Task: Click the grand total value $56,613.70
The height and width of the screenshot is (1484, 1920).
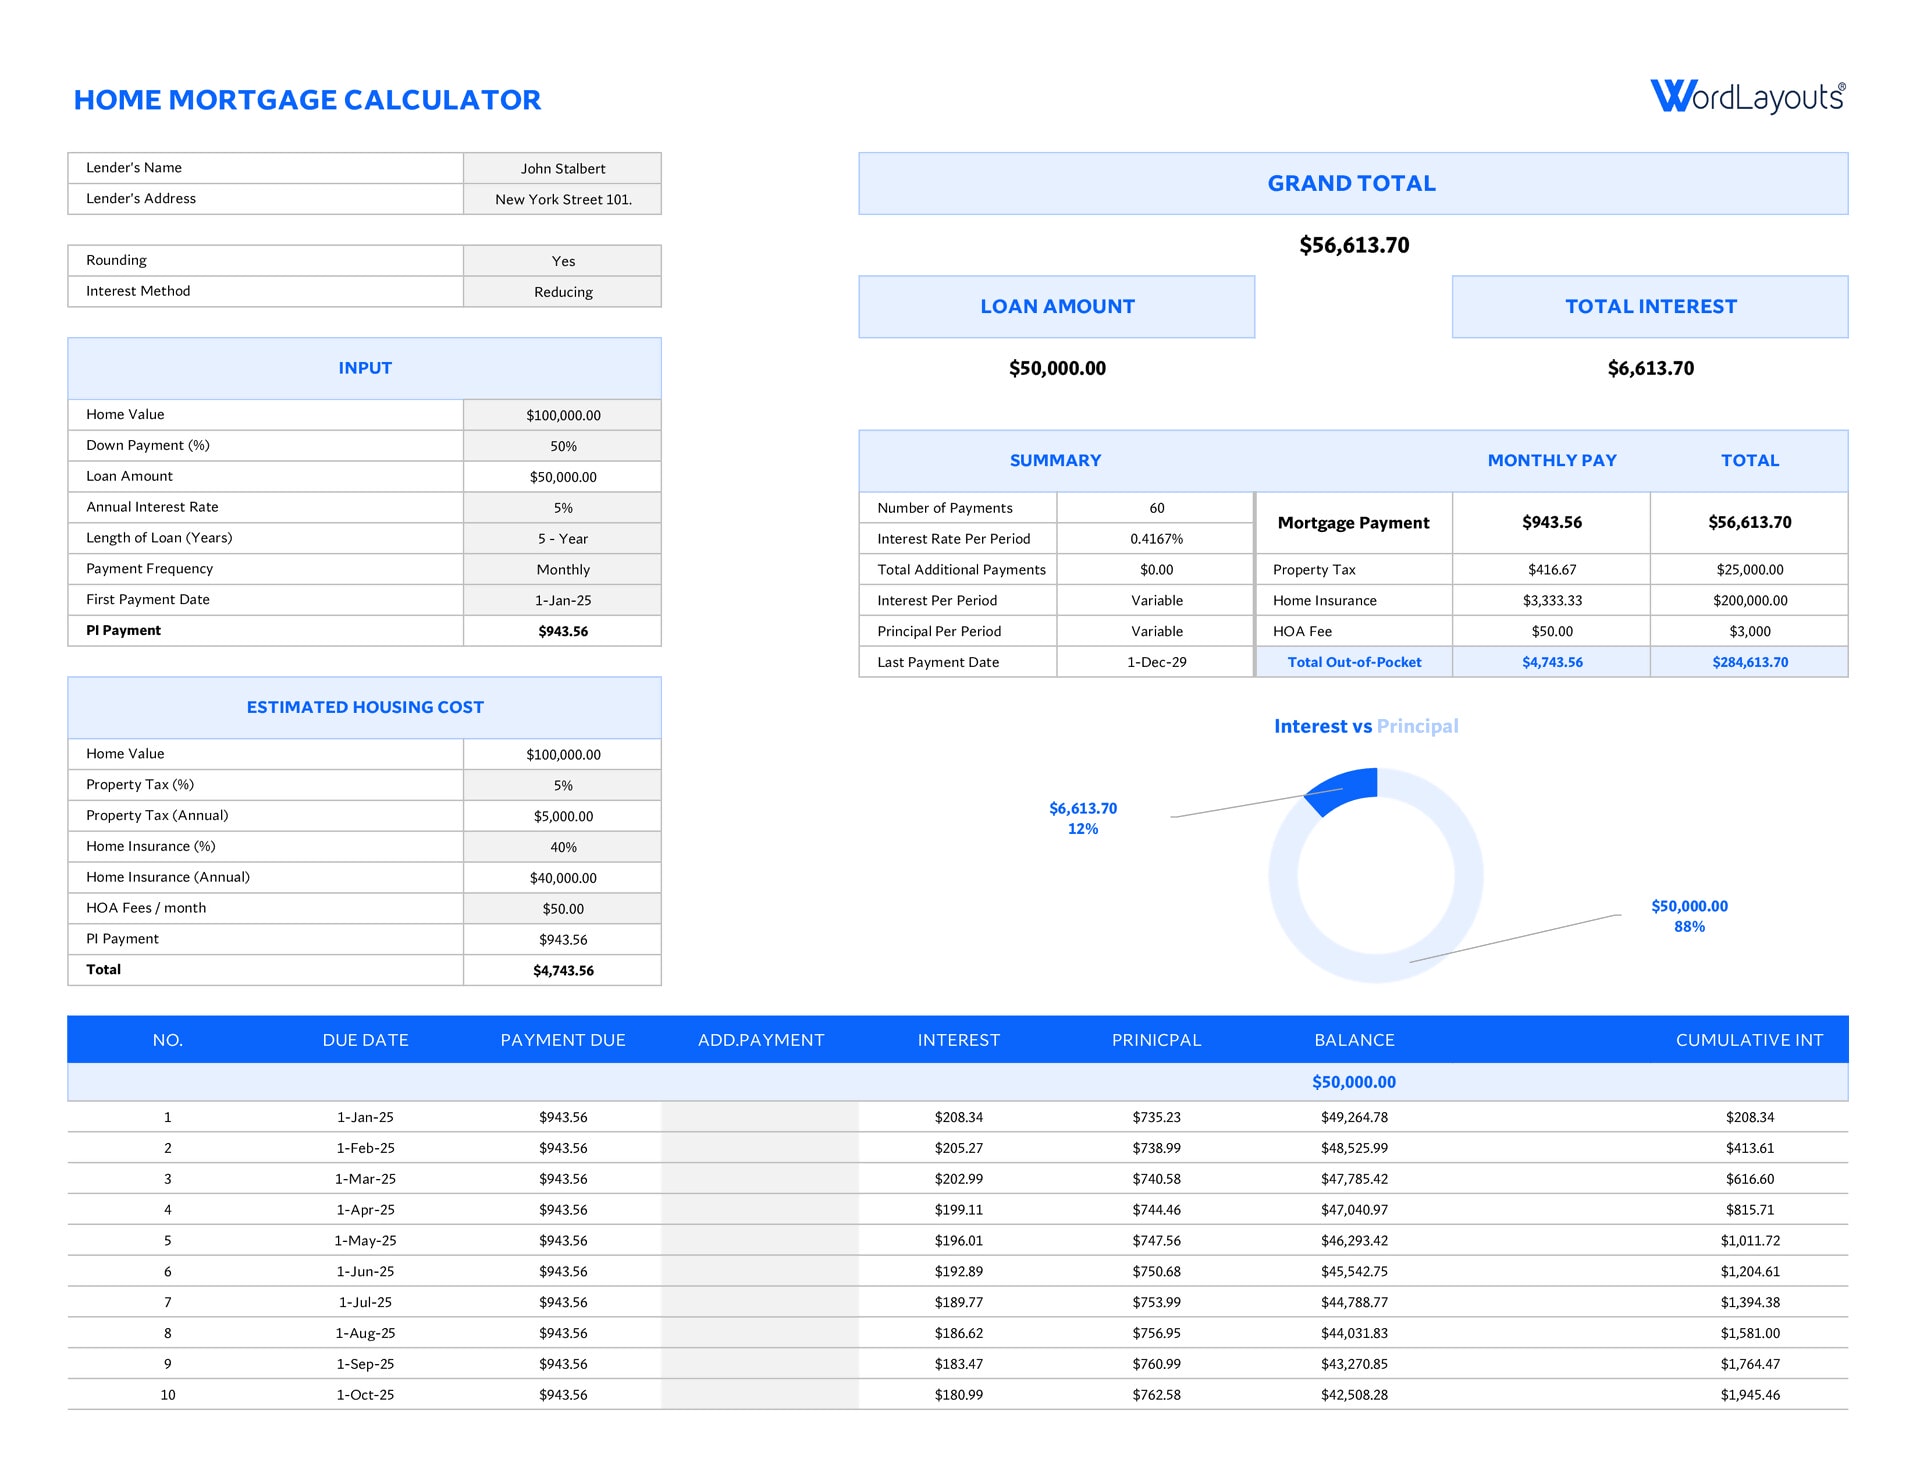Action: tap(1353, 245)
